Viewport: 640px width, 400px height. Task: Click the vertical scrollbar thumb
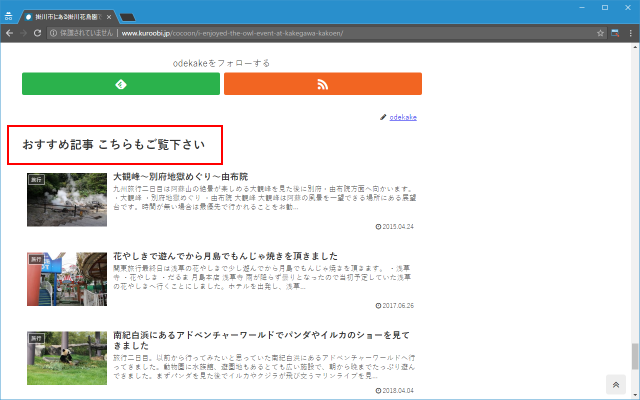click(635, 356)
